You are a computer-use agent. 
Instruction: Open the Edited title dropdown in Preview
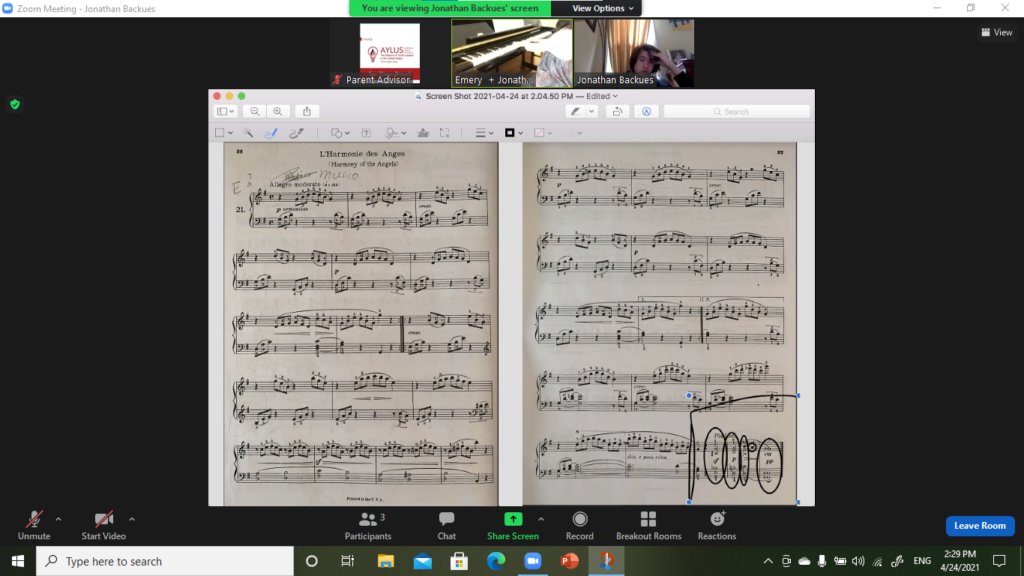pos(601,96)
